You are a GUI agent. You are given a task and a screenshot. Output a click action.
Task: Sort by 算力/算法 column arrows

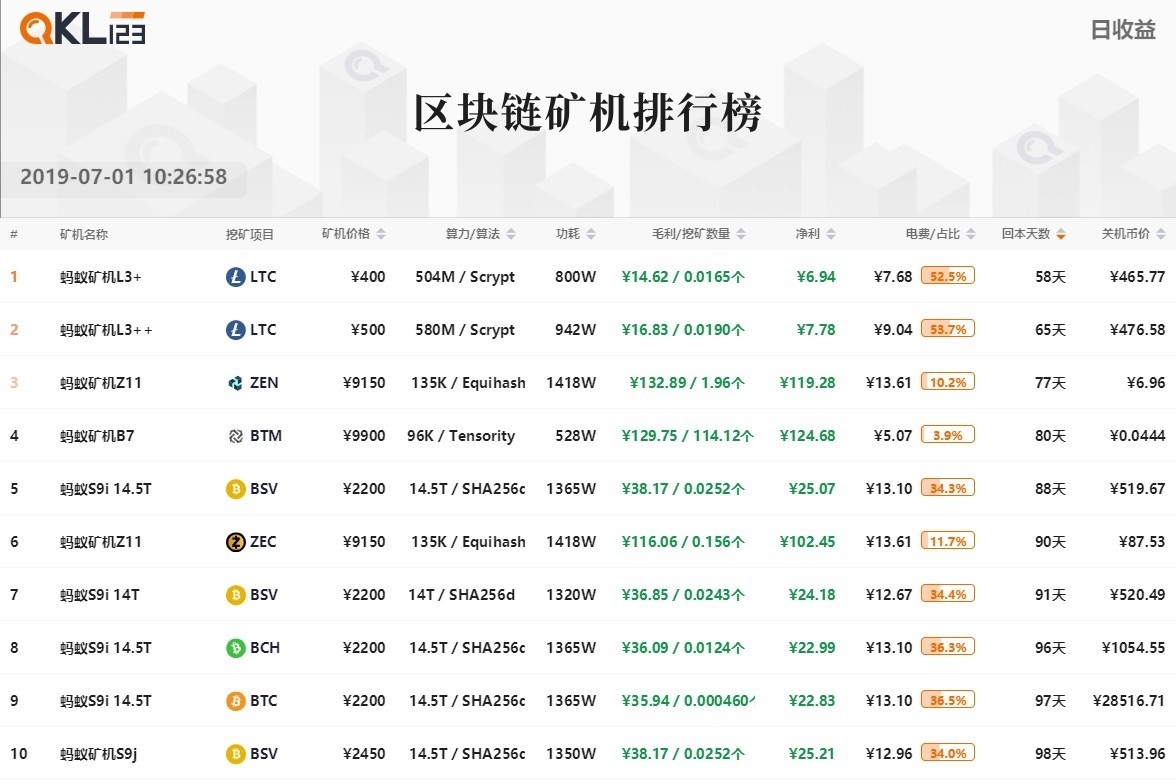point(511,234)
